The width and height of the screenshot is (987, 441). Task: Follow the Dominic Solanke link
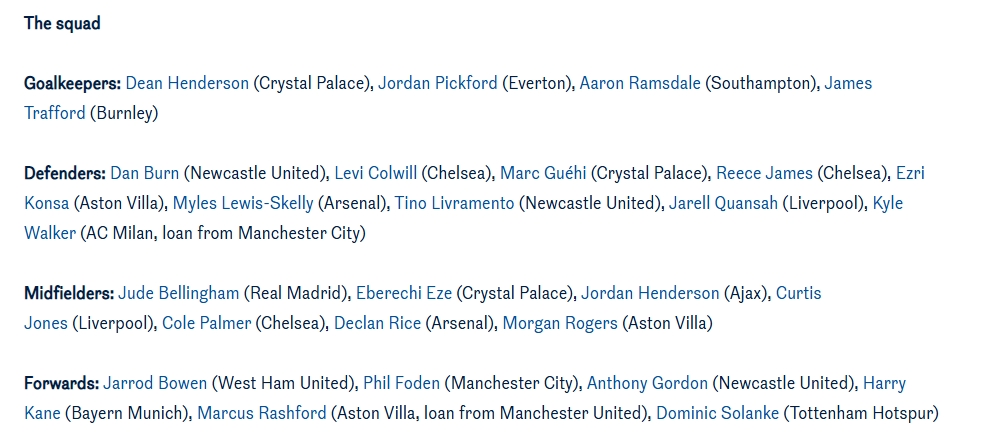click(x=718, y=413)
